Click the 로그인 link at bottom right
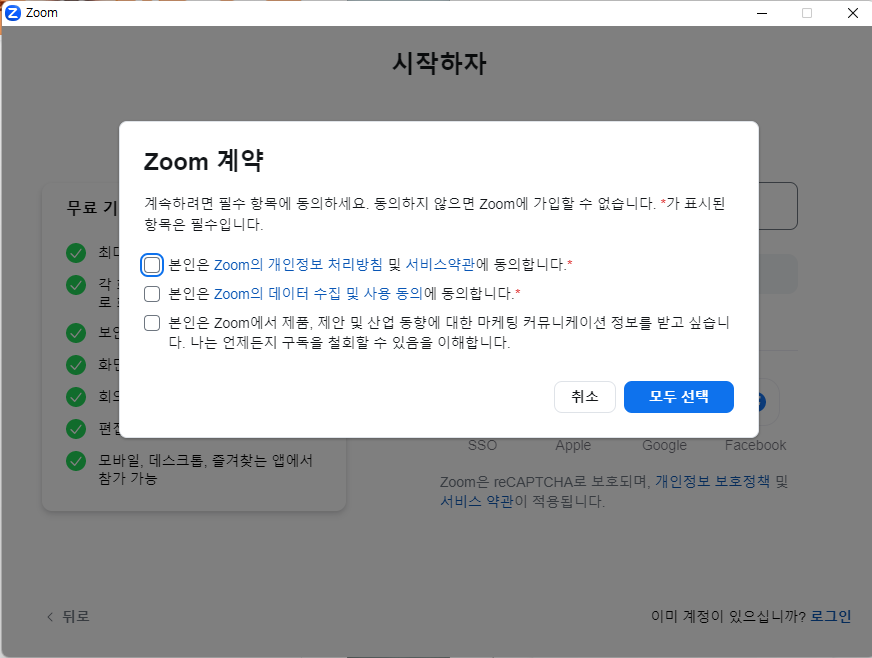 pos(831,616)
